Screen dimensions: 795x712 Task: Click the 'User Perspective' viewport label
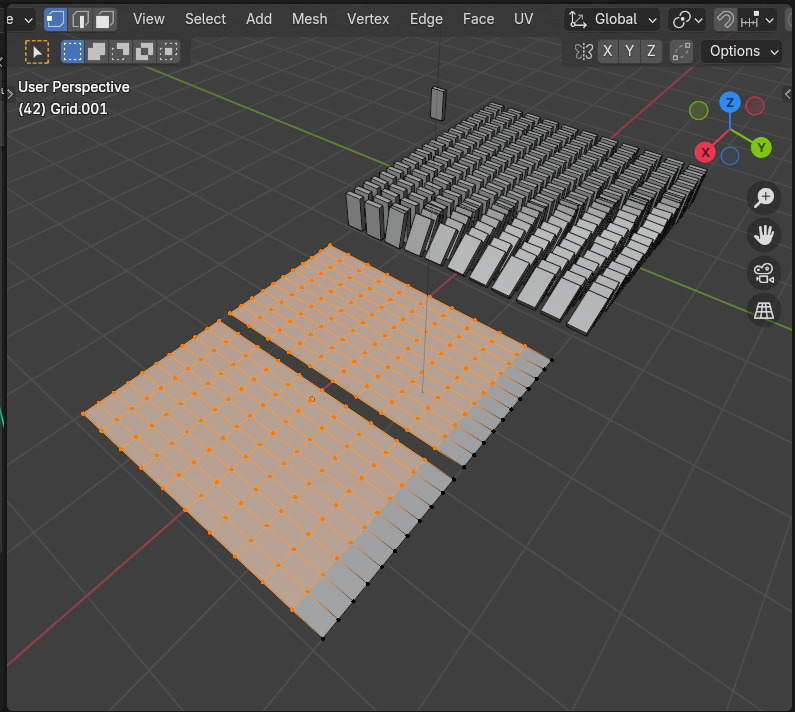point(74,87)
